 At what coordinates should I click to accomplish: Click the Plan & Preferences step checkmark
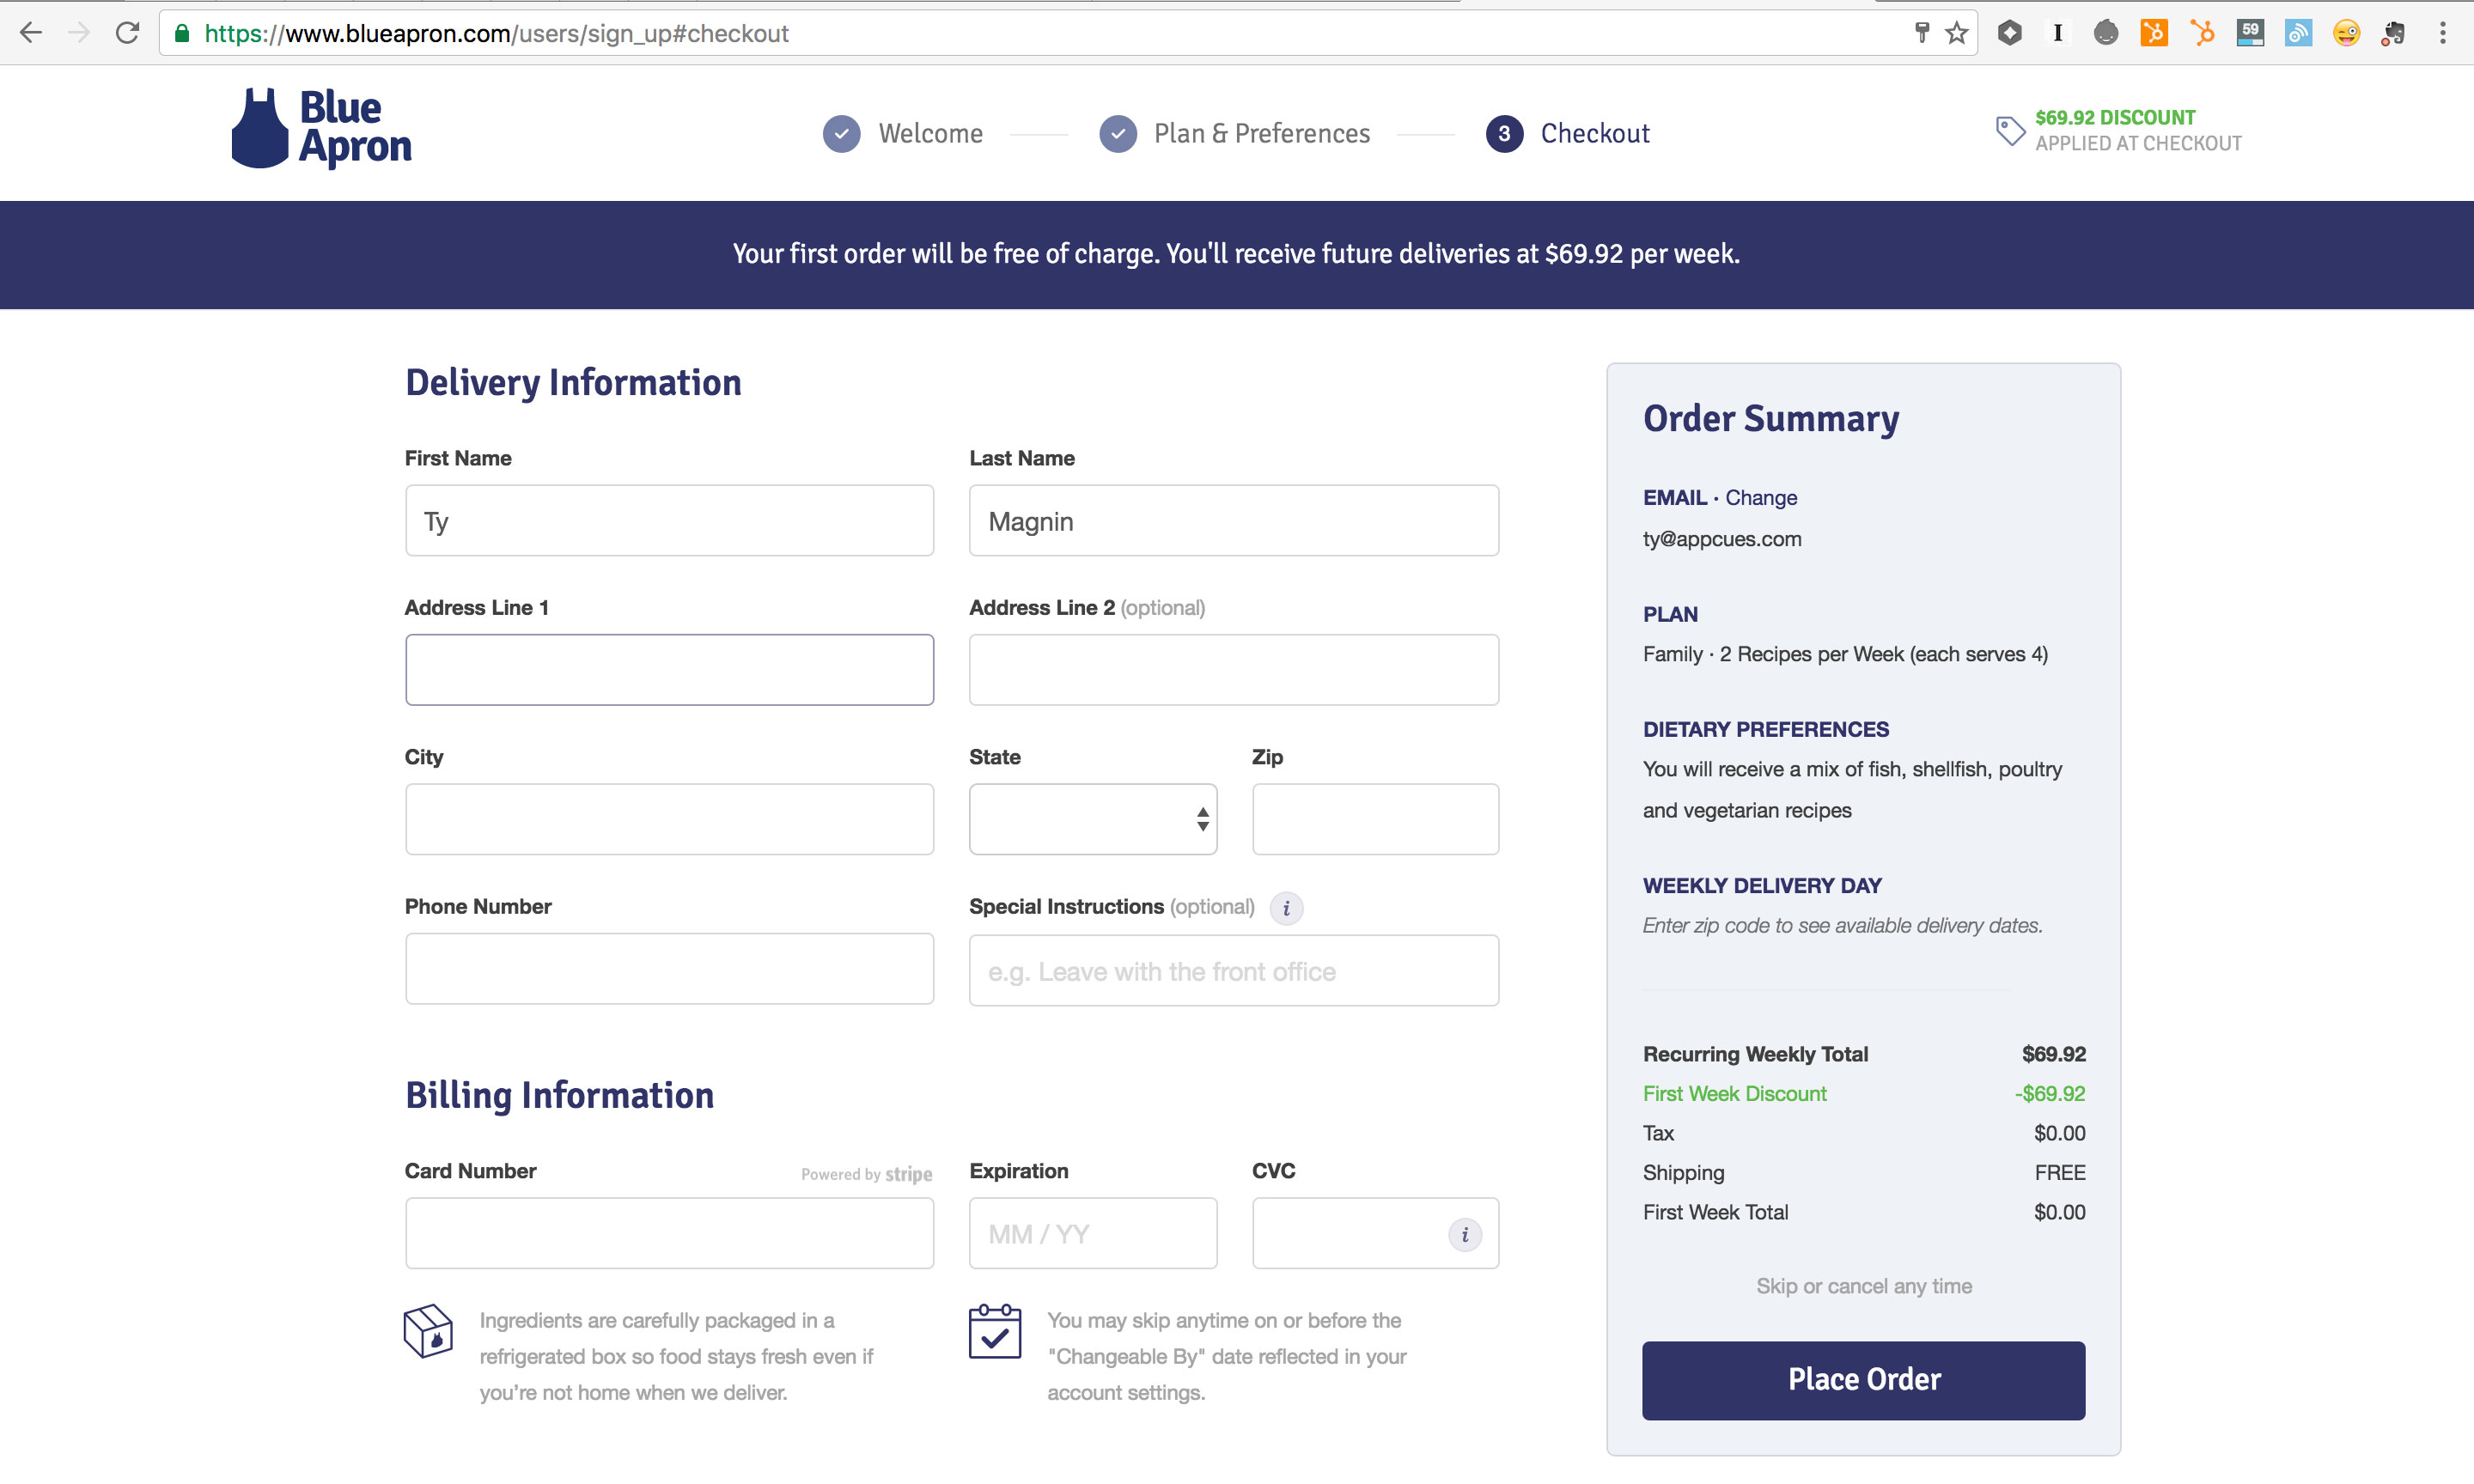1118,134
